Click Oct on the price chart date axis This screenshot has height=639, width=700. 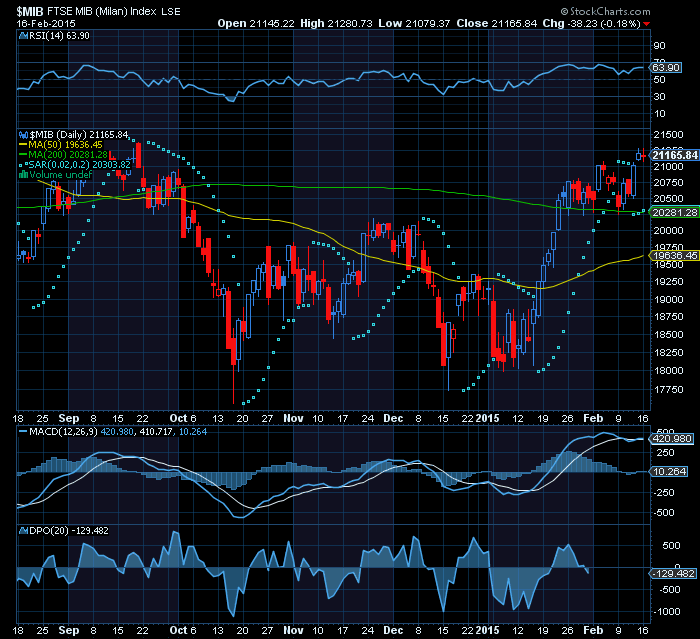(x=179, y=418)
